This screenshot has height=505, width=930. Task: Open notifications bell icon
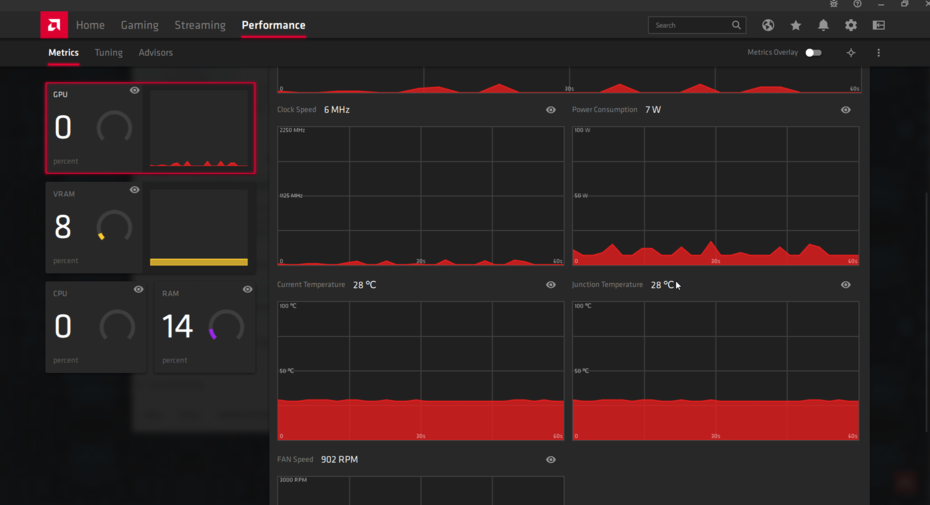tap(823, 25)
